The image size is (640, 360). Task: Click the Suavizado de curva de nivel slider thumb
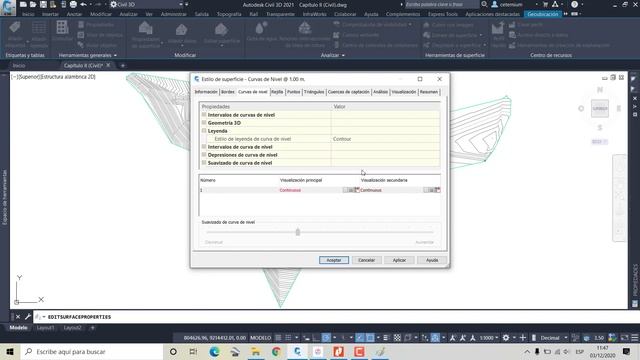tap(298, 232)
